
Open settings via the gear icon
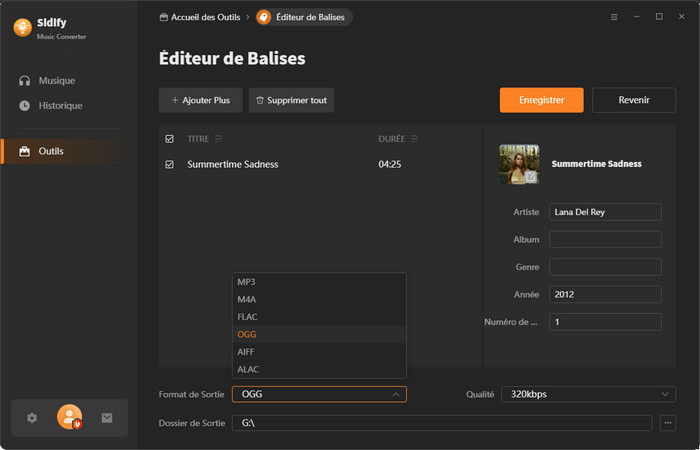pyautogui.click(x=32, y=418)
